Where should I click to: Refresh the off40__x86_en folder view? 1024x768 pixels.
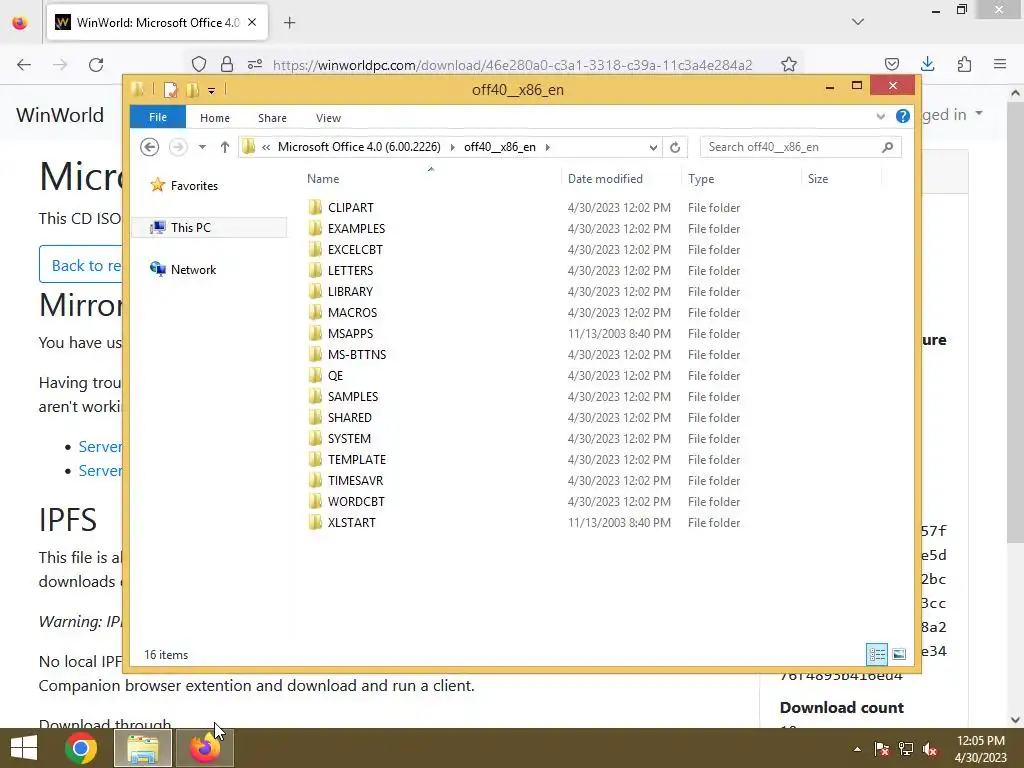click(x=675, y=147)
